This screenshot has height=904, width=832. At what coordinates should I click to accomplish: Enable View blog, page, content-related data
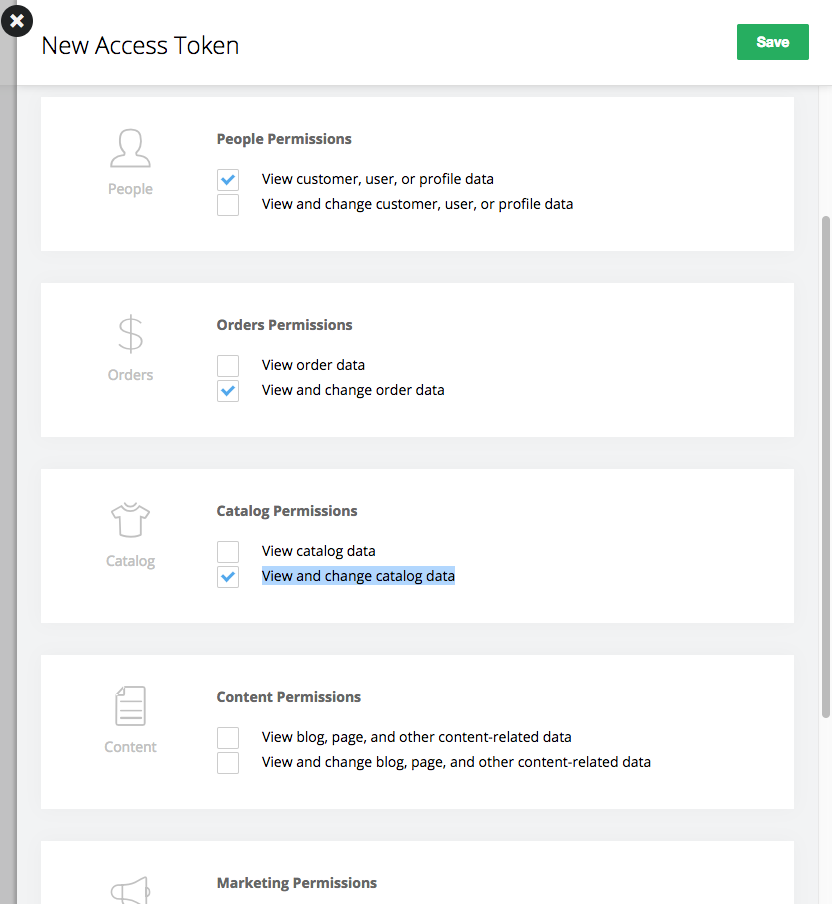tap(228, 738)
